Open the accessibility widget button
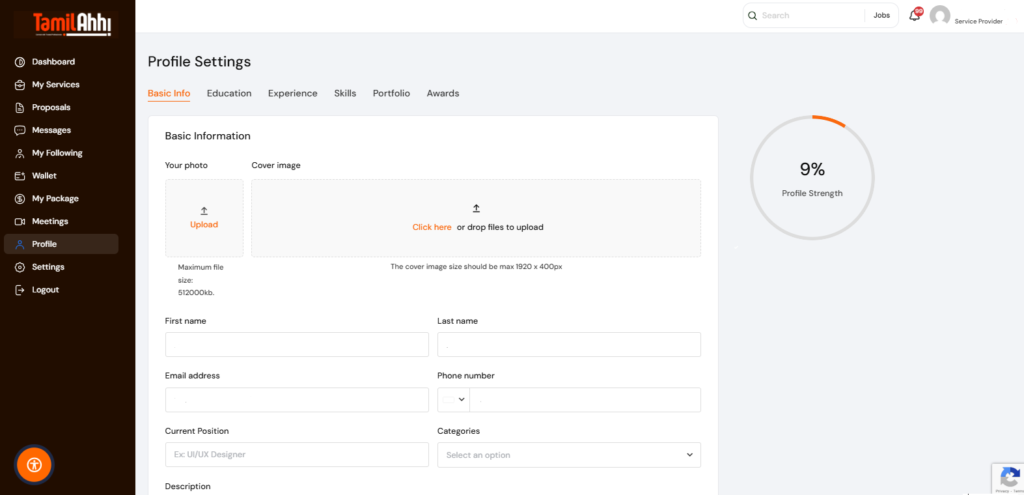1024x495 pixels. point(34,464)
